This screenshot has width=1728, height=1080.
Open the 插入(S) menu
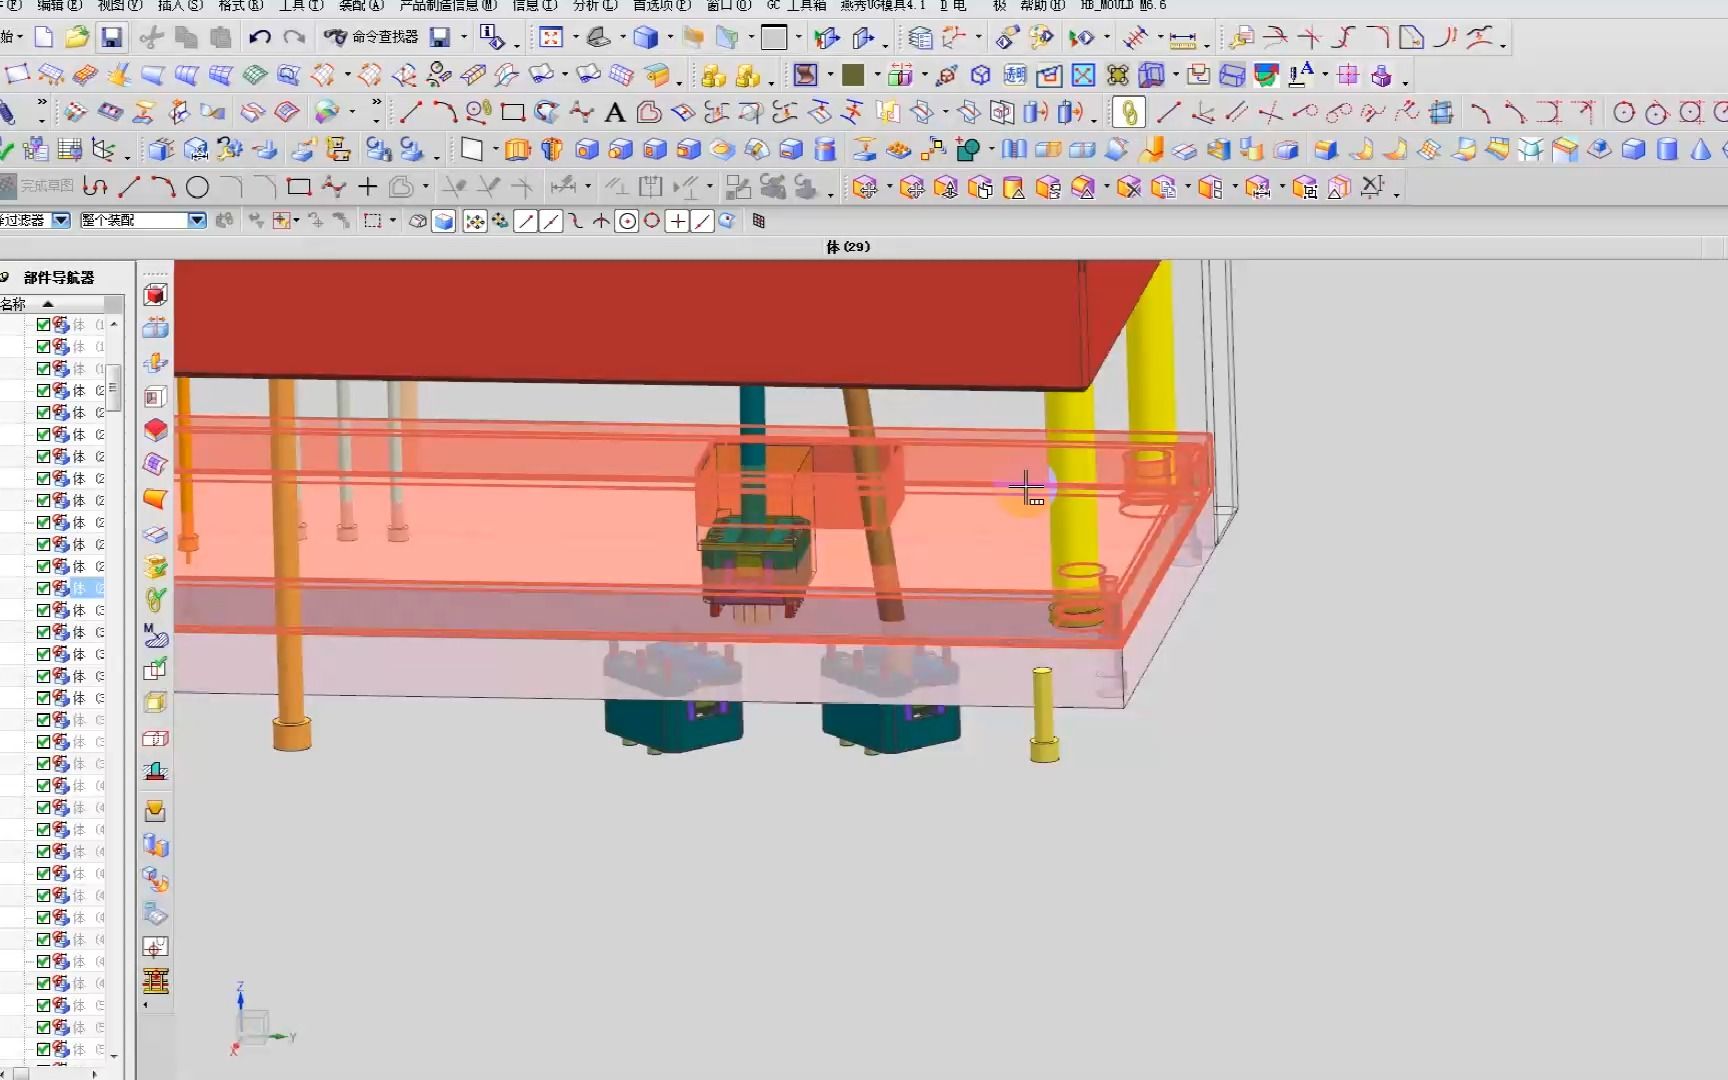coord(181,5)
